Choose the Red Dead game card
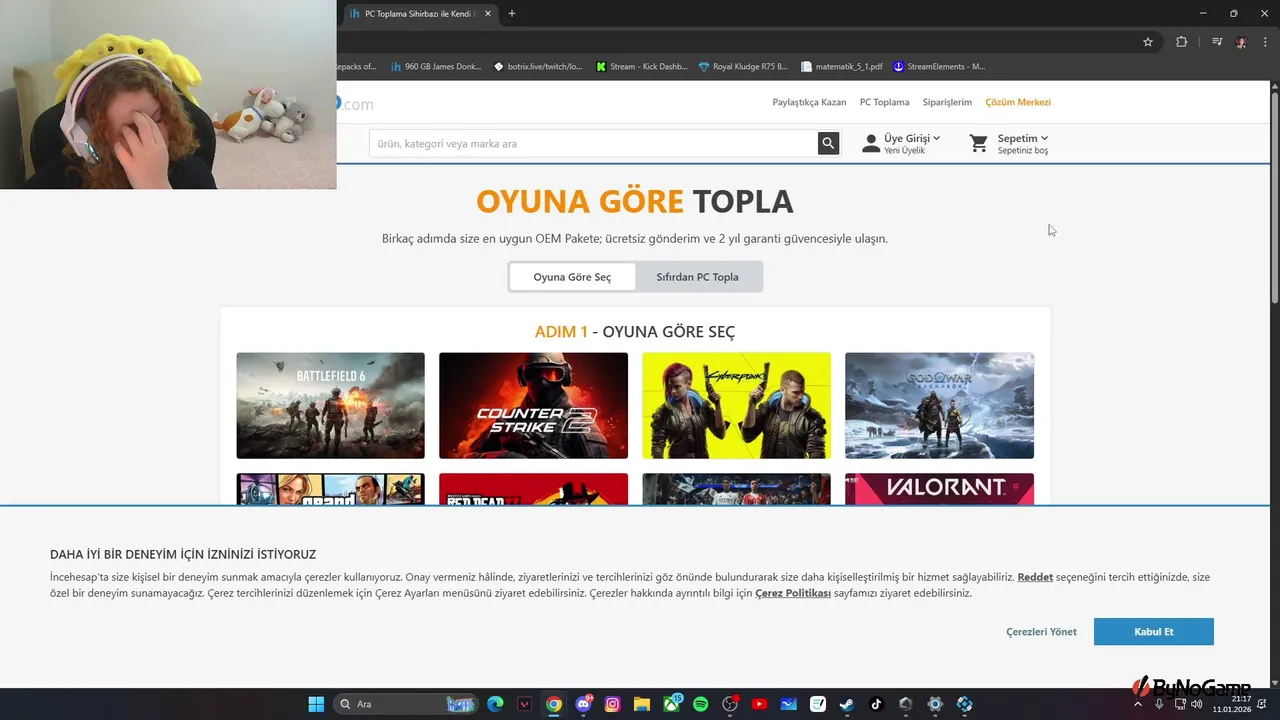Viewport: 1280px width, 720px height. tap(533, 489)
